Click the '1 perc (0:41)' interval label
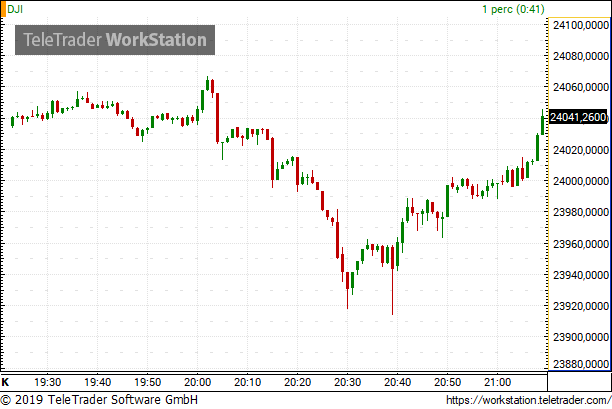Screen dimensions: 612x409 click(x=513, y=9)
